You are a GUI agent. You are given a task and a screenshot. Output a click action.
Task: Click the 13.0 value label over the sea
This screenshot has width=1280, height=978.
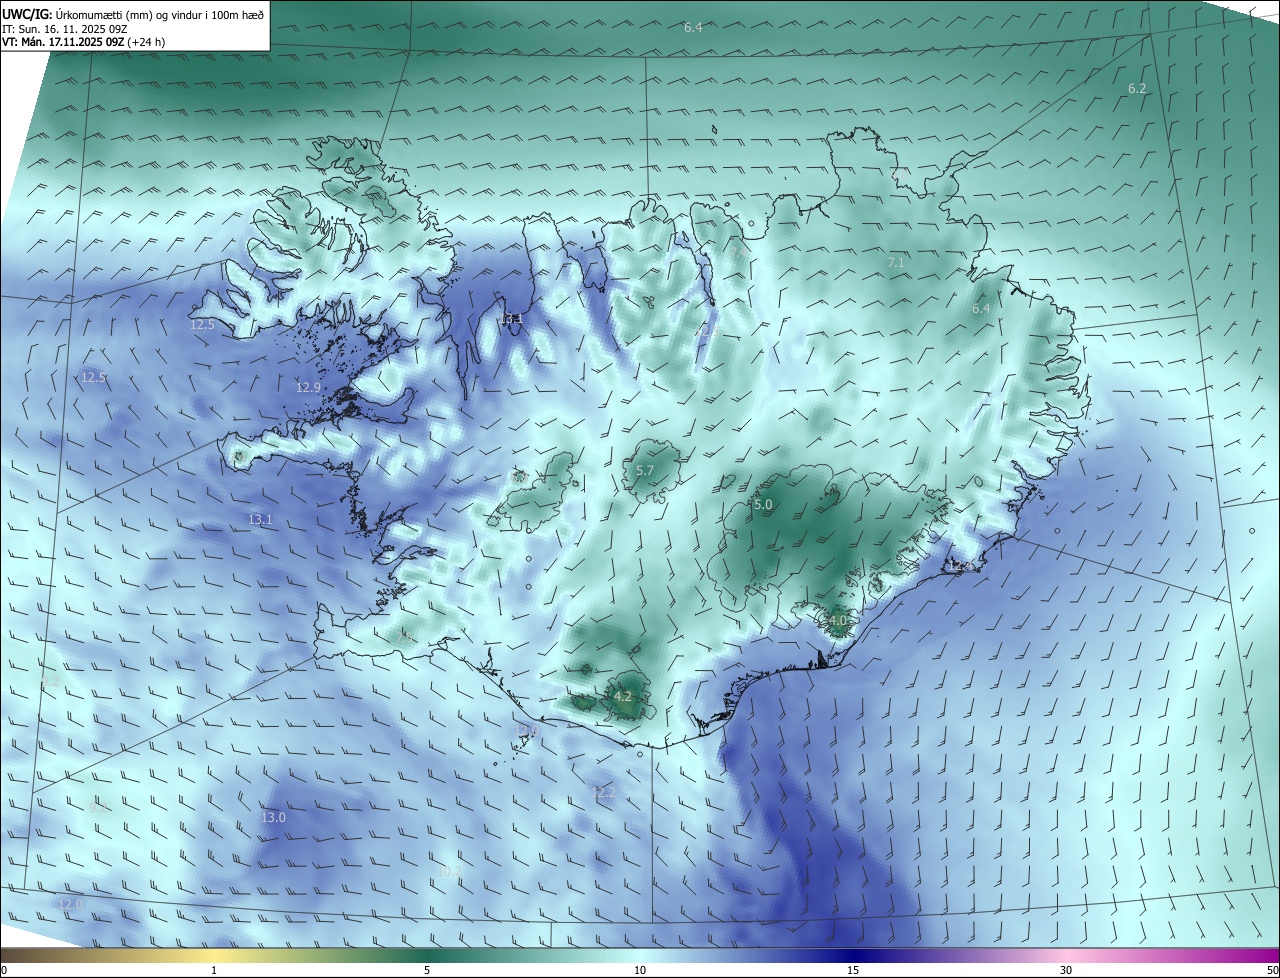(273, 817)
